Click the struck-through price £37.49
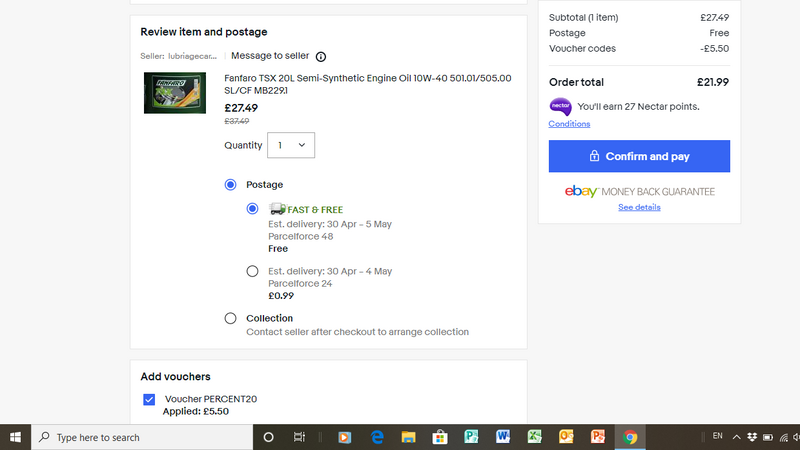This screenshot has height=450, width=800. point(237,121)
